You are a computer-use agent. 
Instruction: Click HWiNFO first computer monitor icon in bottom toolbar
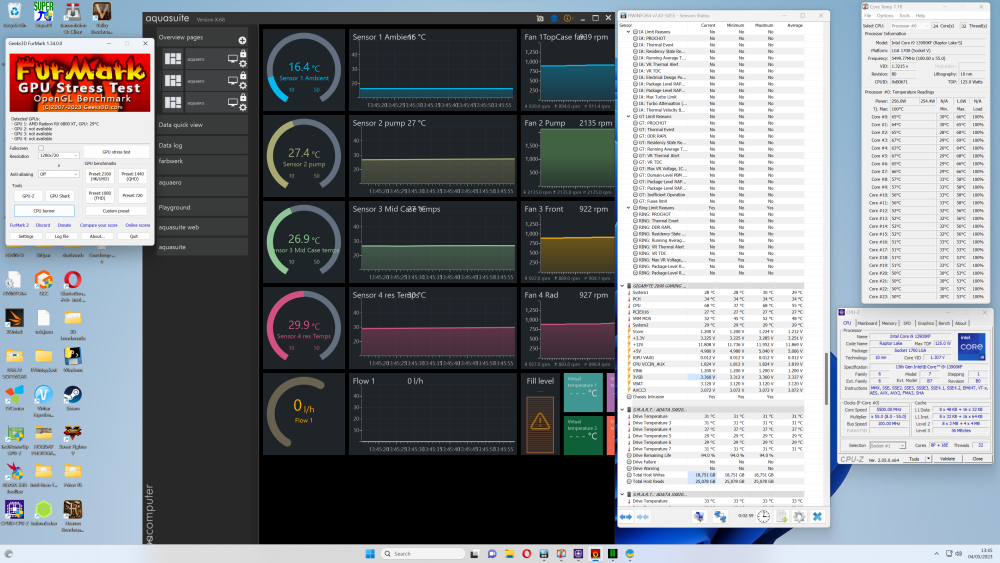[x=700, y=517]
